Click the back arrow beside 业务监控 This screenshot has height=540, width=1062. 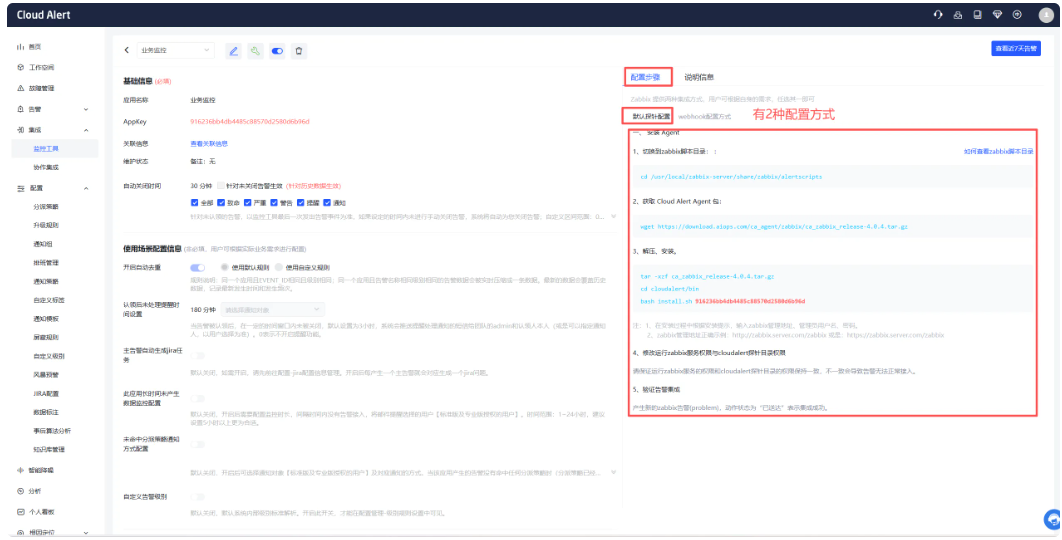pos(127,50)
